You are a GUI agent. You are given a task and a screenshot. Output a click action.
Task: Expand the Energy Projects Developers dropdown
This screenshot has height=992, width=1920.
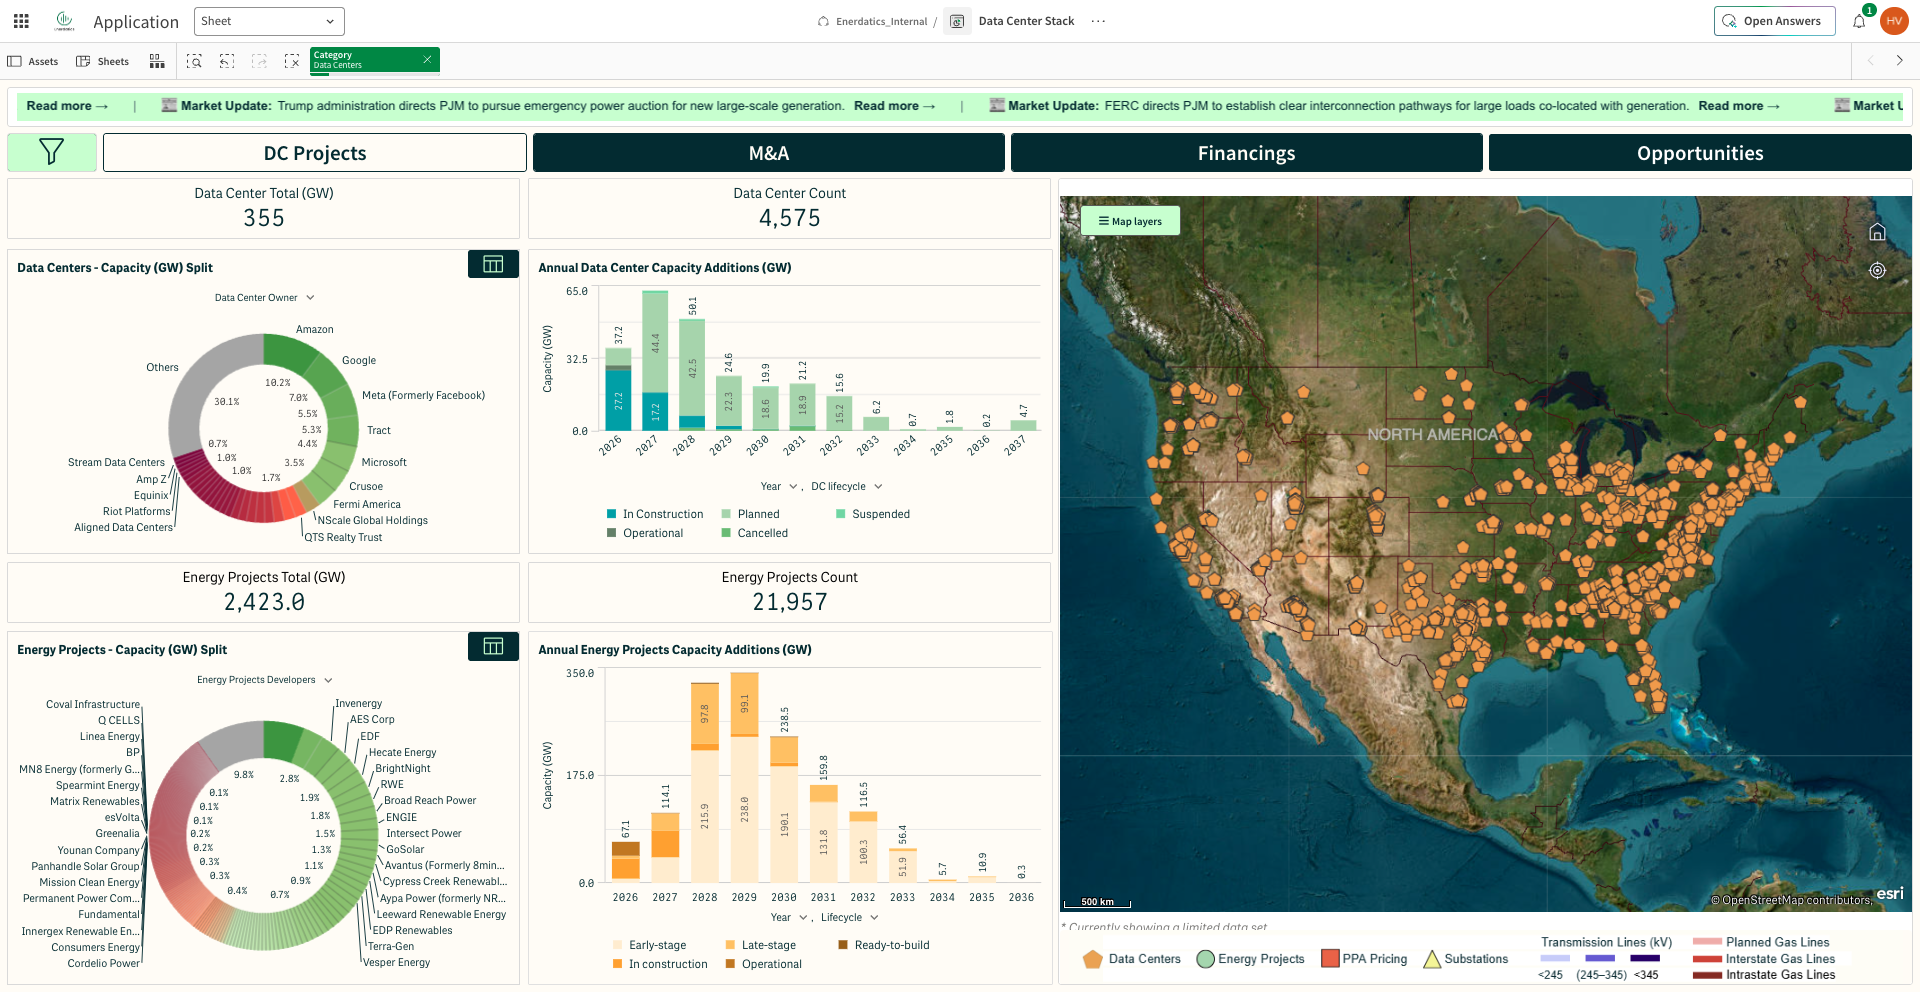pos(265,680)
